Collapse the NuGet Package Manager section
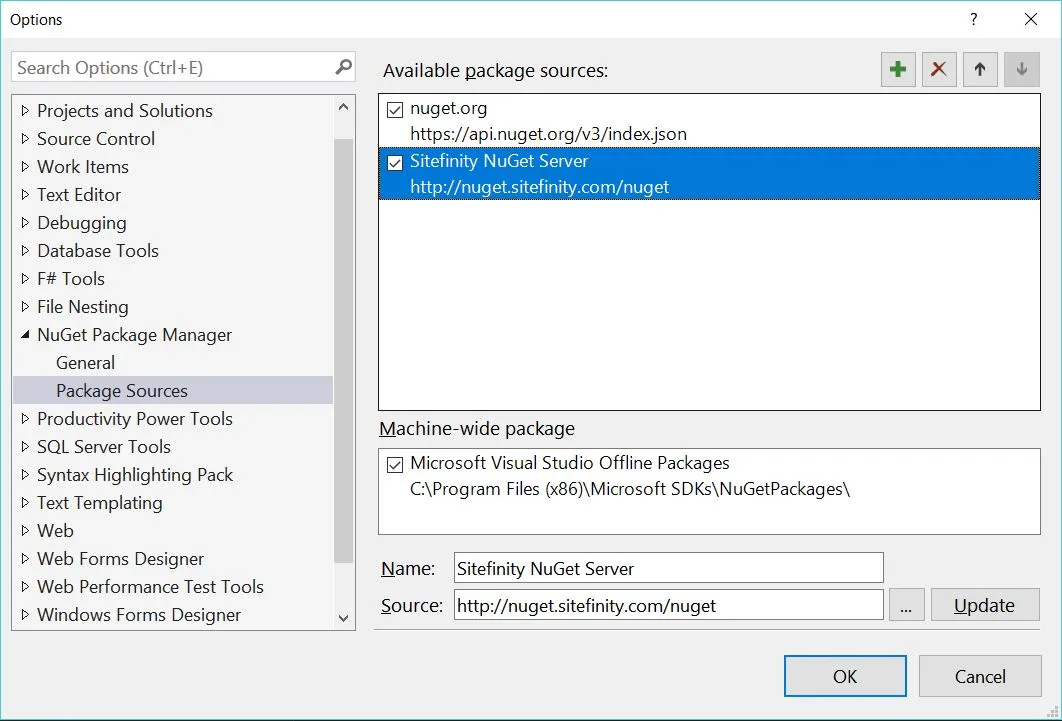 [x=25, y=334]
